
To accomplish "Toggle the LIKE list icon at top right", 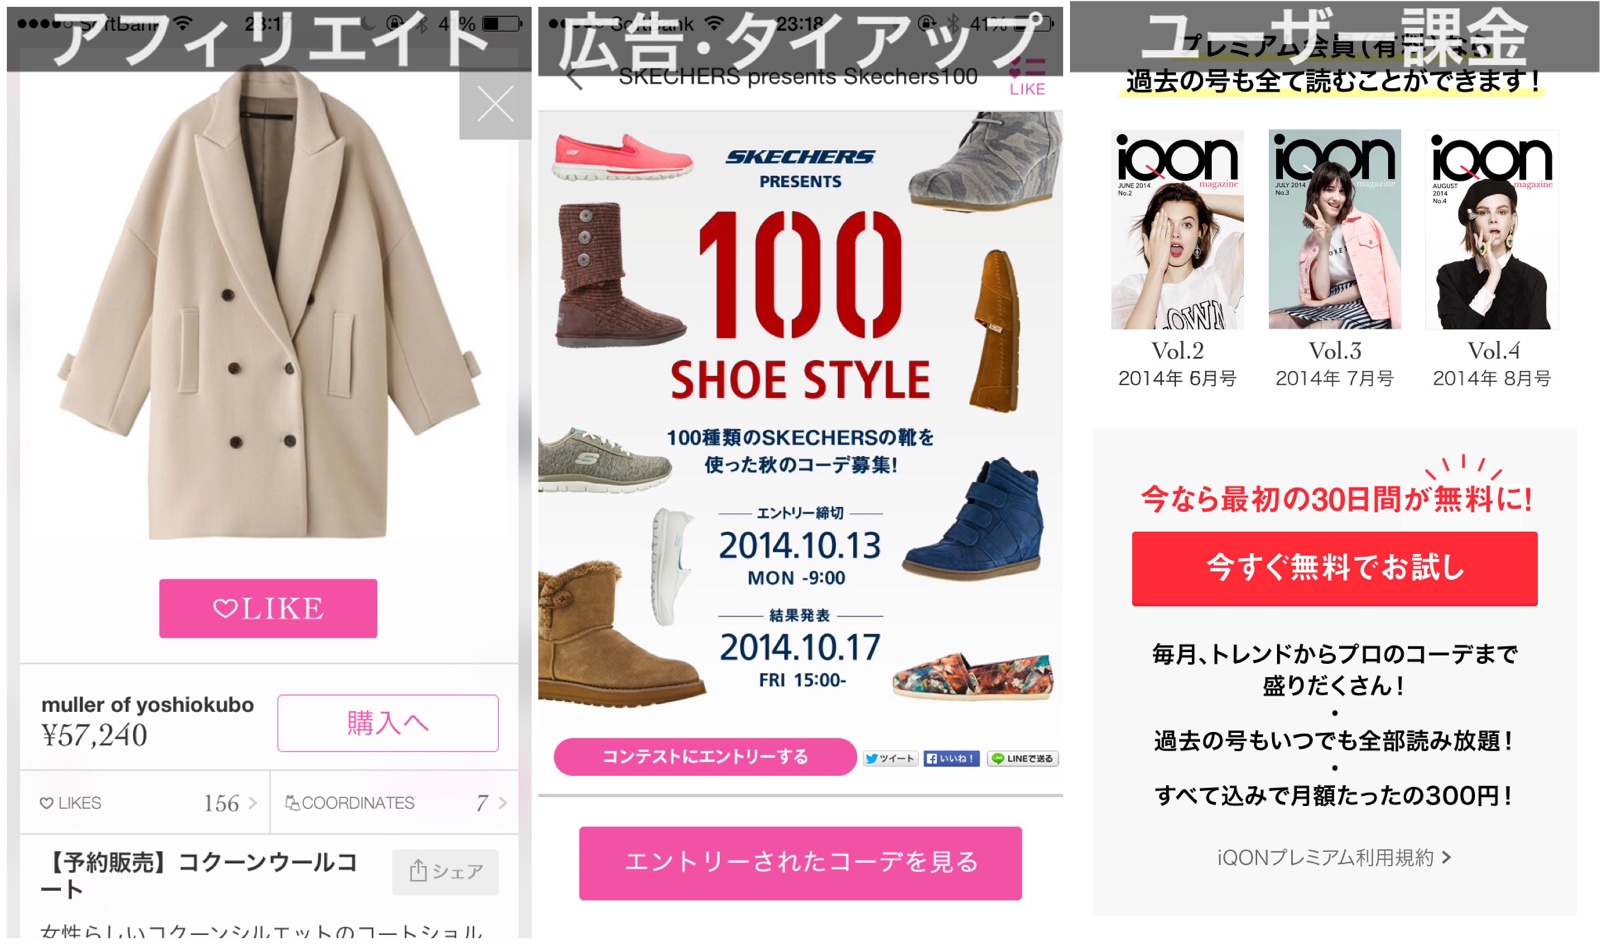I will (1027, 76).
